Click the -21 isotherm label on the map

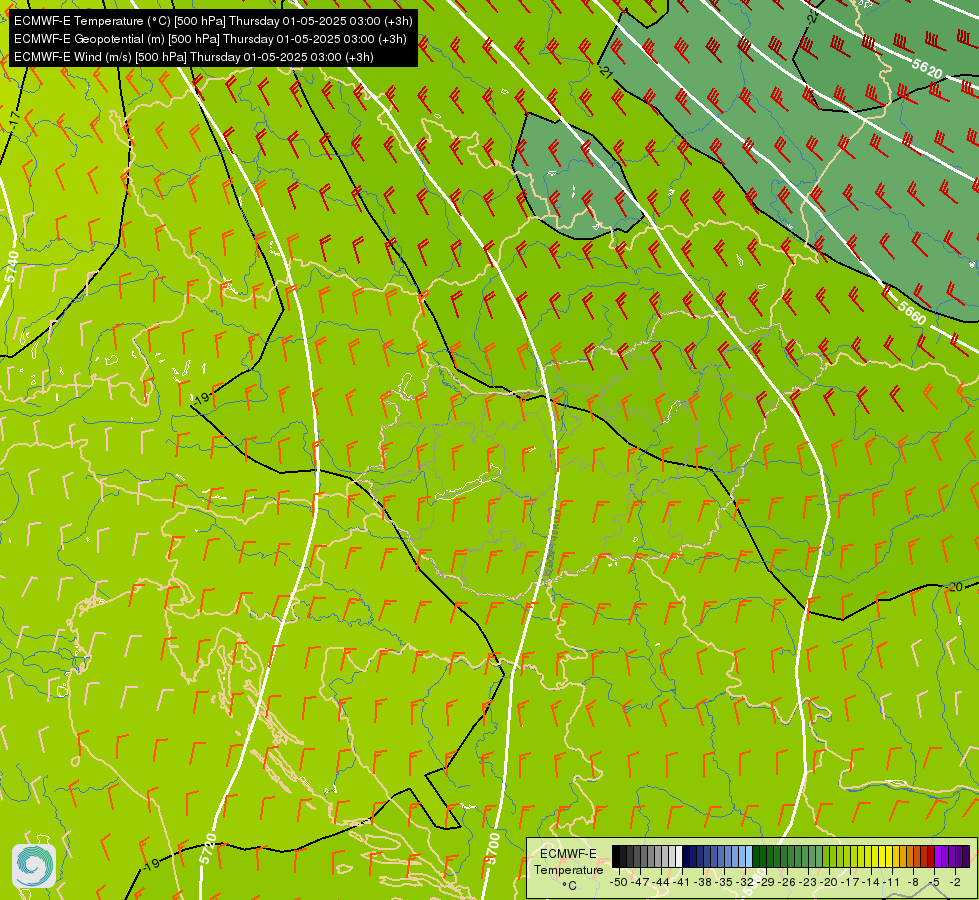click(x=606, y=72)
